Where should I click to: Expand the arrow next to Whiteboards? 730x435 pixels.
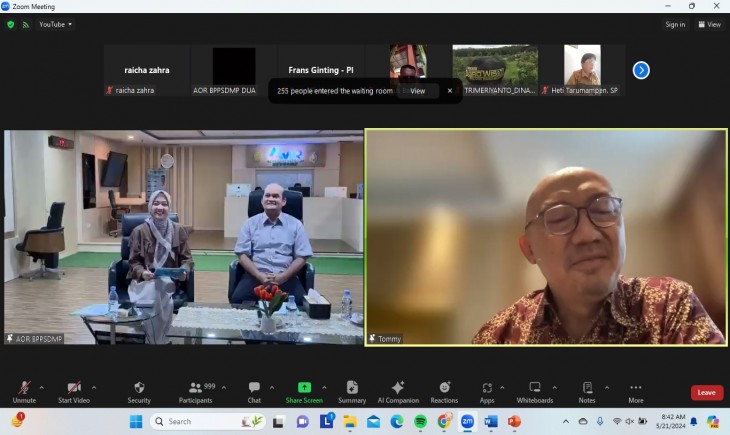point(554,387)
